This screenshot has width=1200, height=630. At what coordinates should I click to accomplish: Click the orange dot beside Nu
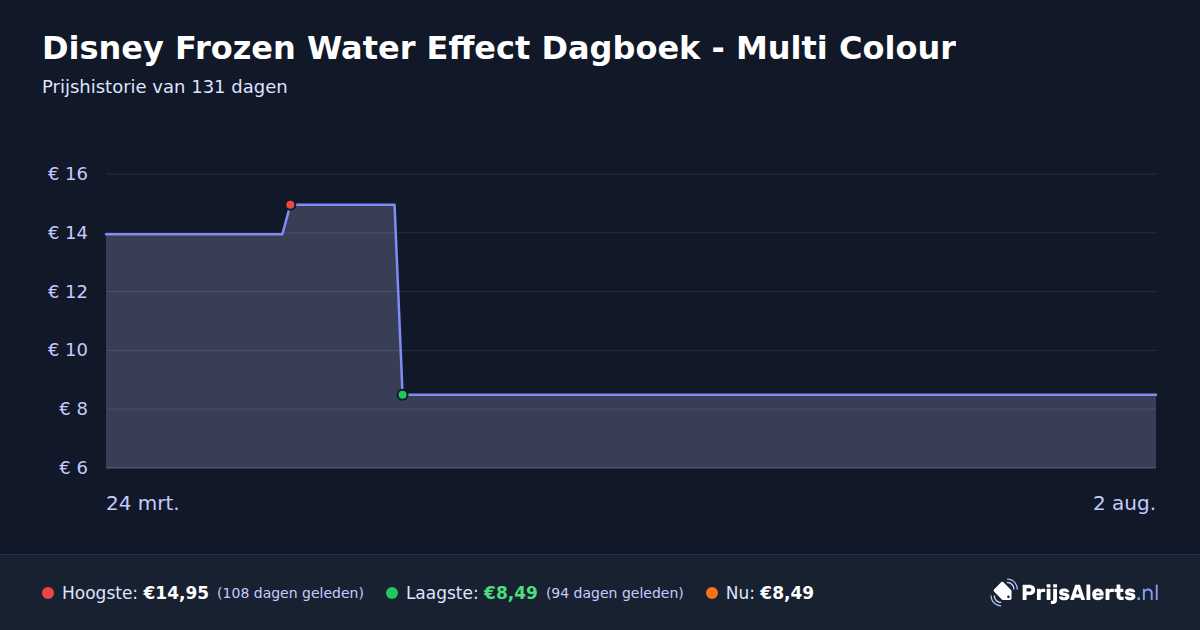[712, 593]
